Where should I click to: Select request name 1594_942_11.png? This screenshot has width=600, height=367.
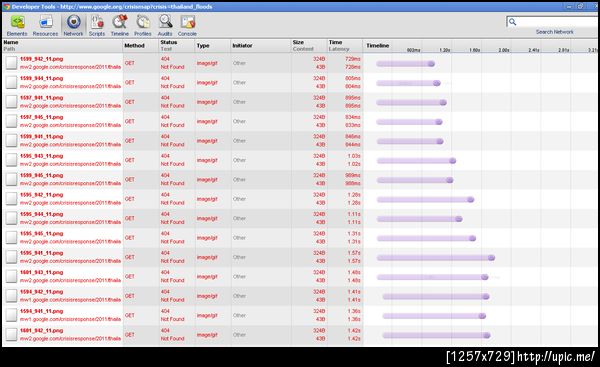[x=41, y=292]
